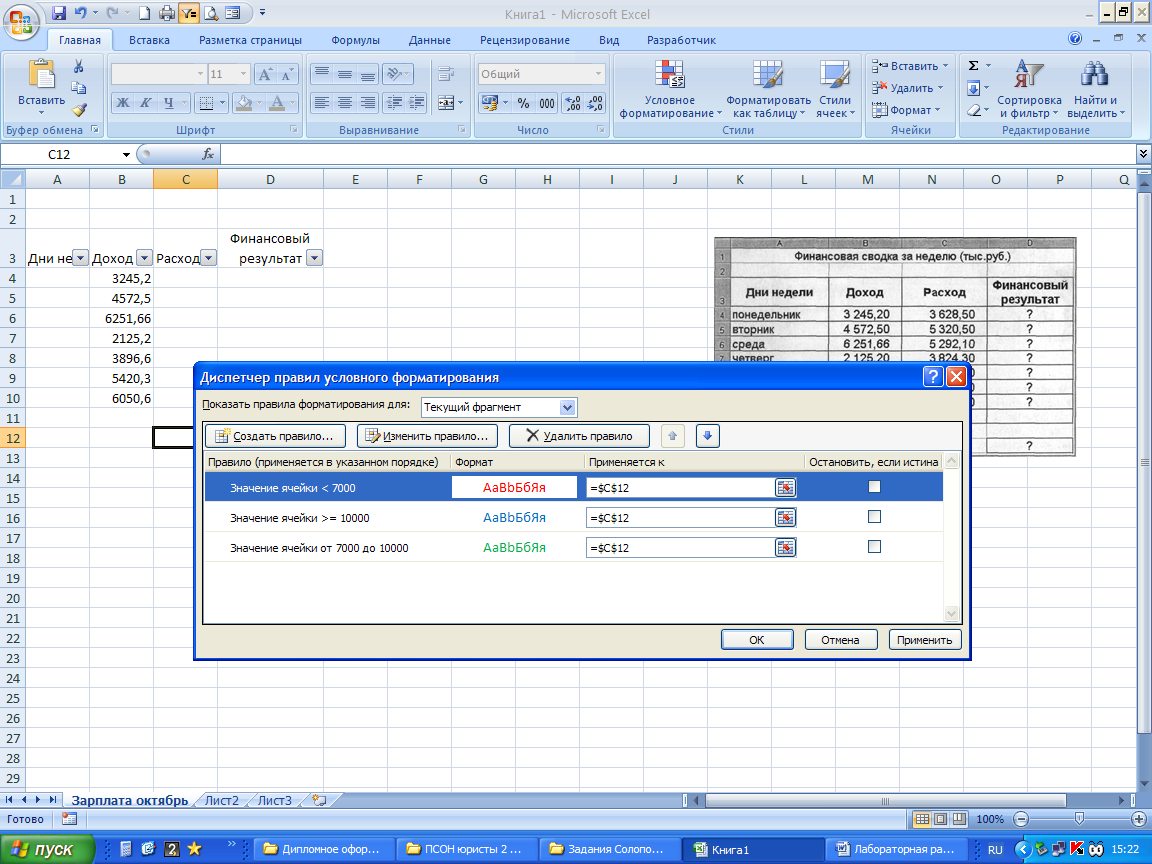Decrease decimal places
The image size is (1152, 864).
594,103
